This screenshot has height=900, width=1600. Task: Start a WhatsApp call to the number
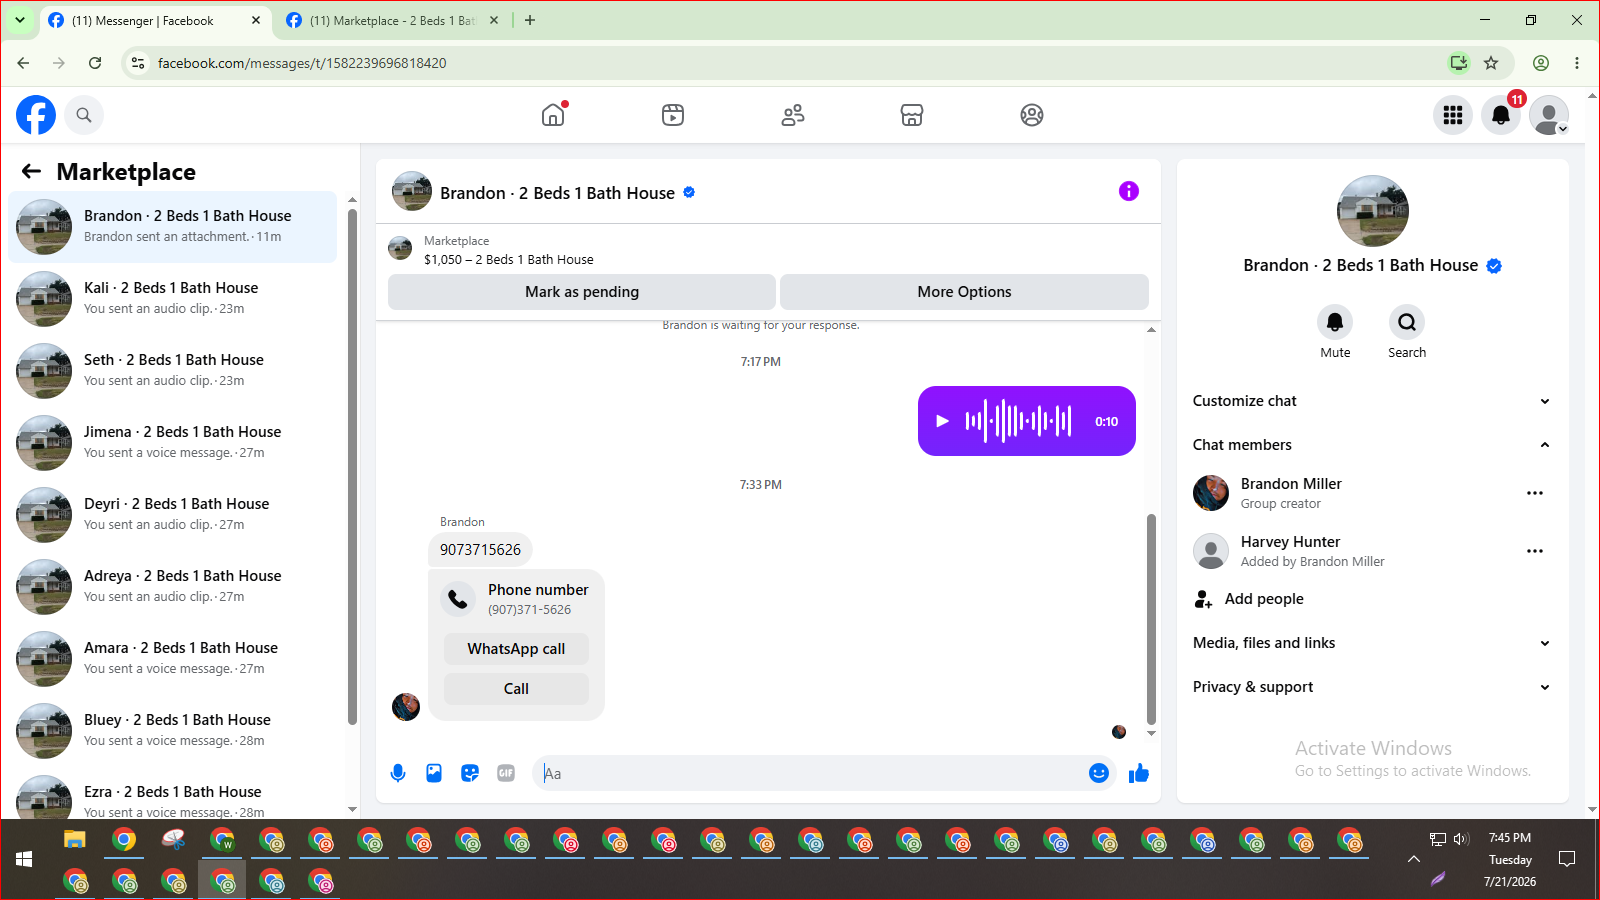[516, 649]
